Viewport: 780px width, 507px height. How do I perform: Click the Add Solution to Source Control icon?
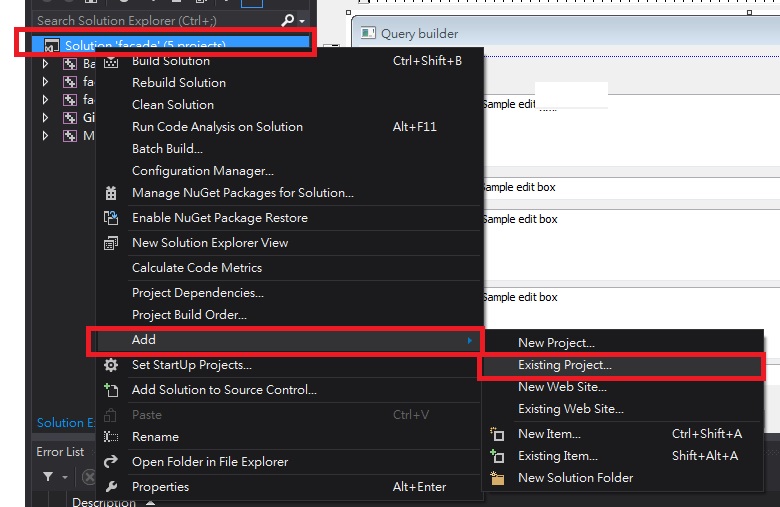(x=111, y=390)
